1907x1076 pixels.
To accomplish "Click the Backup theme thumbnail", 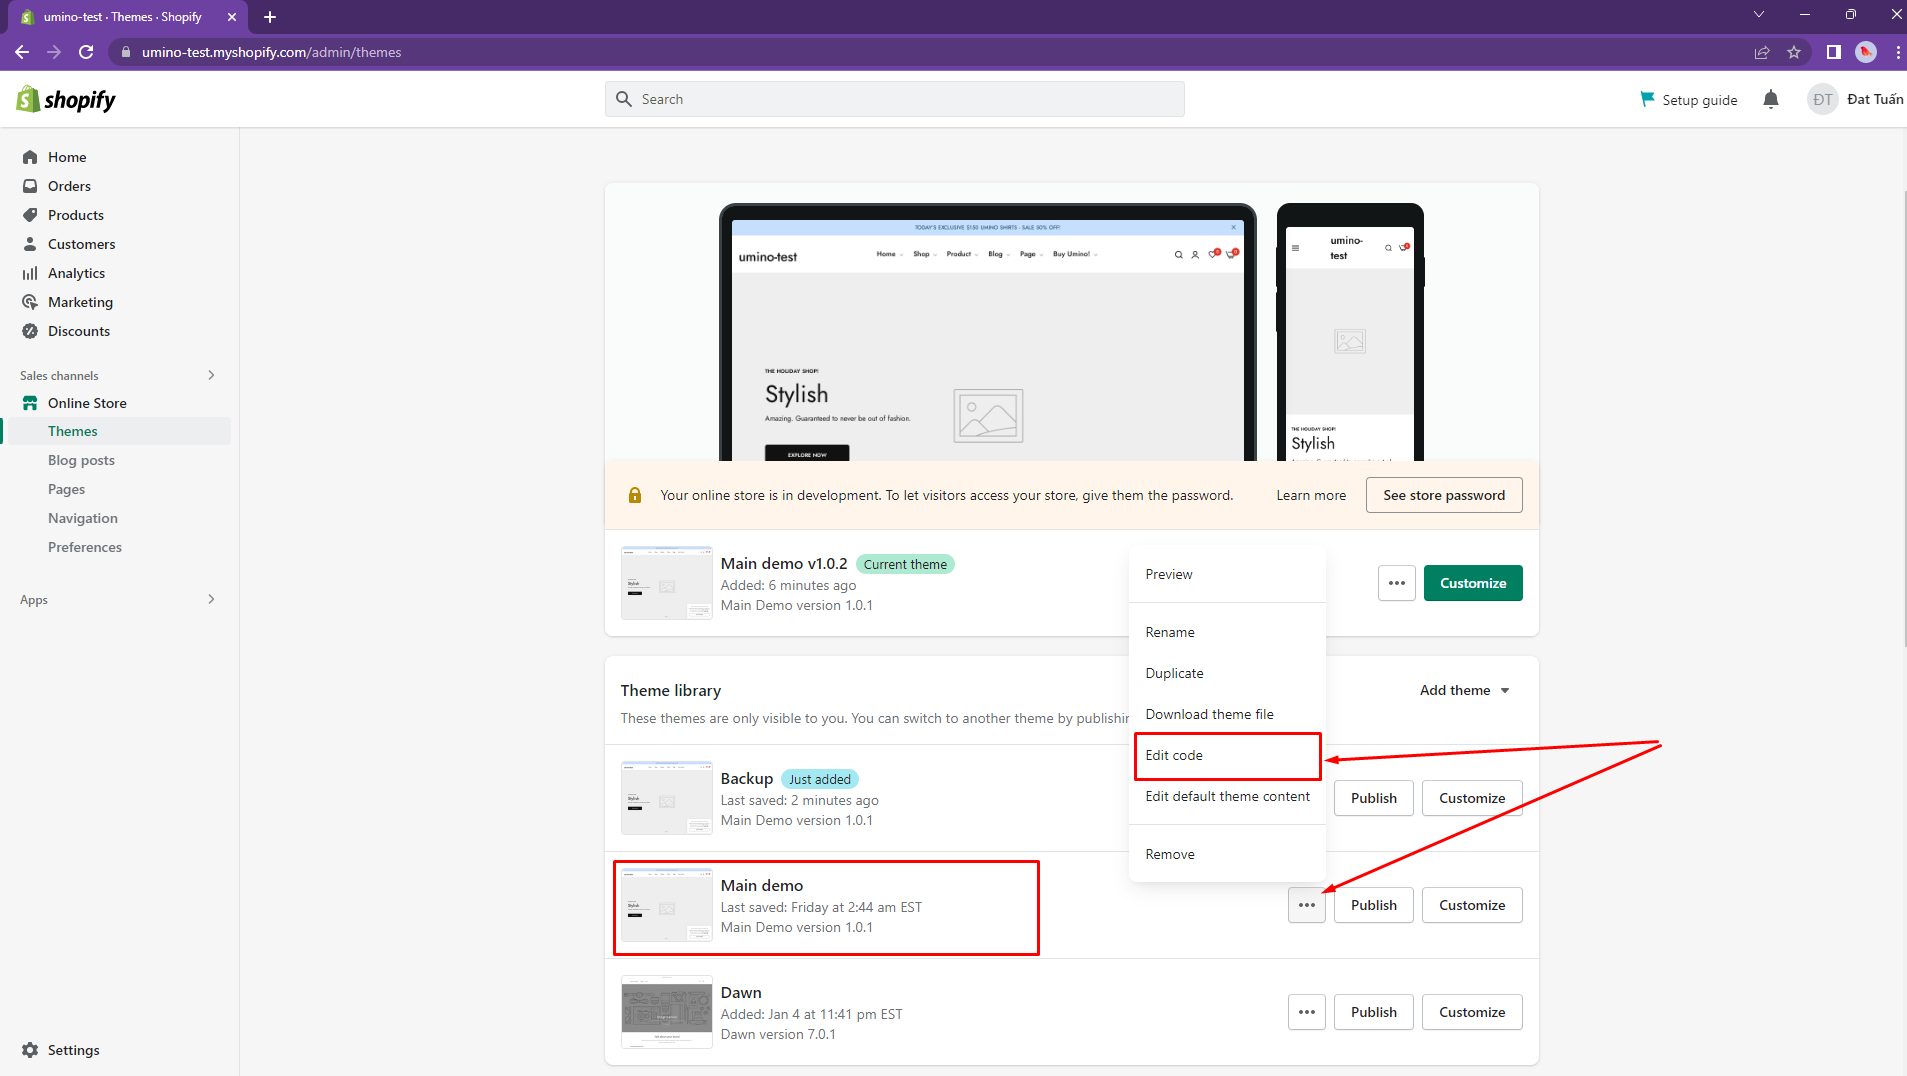I will (x=667, y=798).
